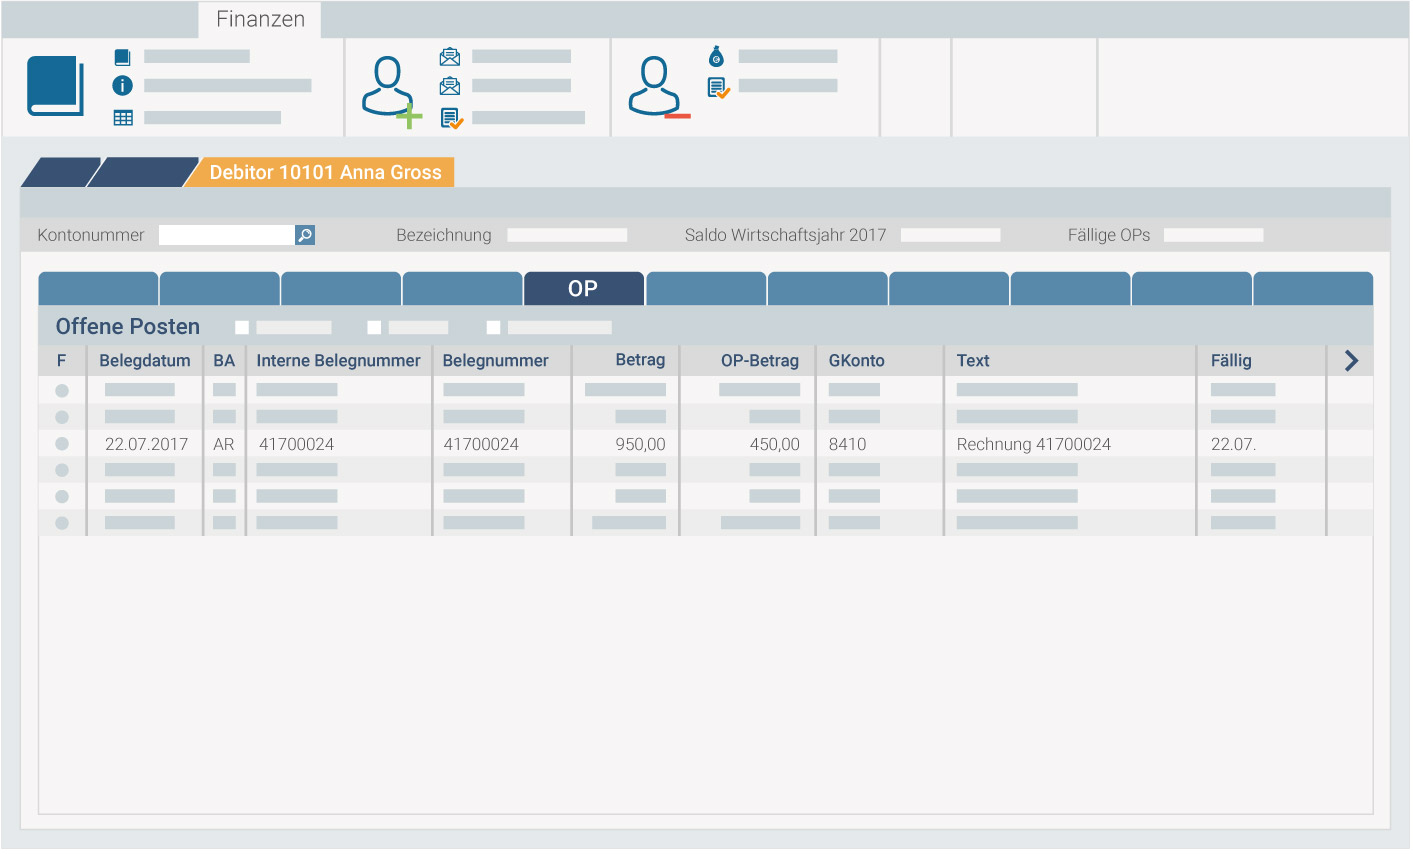Click the small book icon in ribbon
This screenshot has width=1413, height=854.
pos(122,57)
